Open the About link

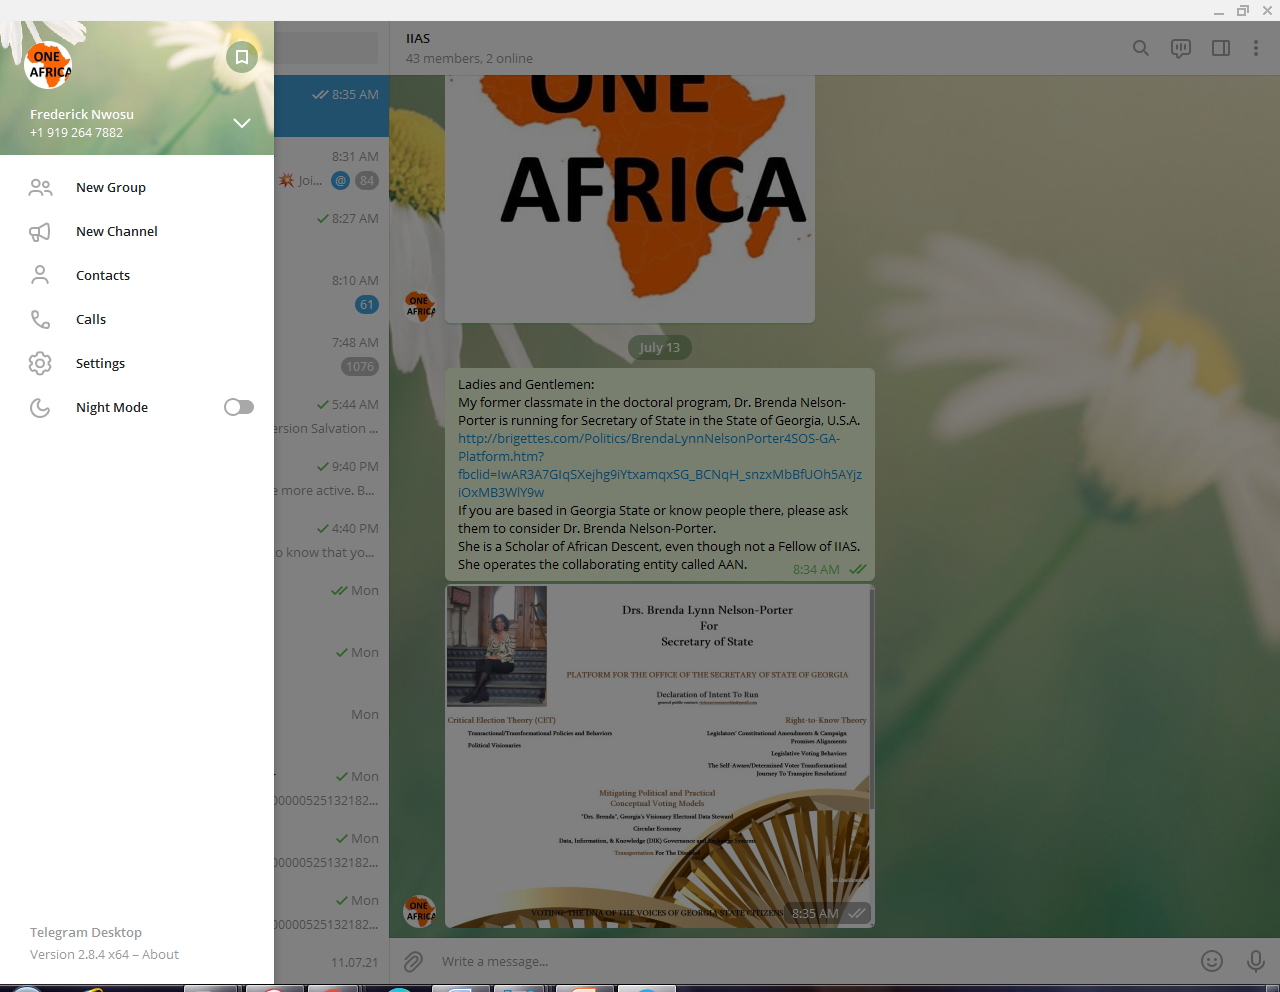pyautogui.click(x=160, y=955)
